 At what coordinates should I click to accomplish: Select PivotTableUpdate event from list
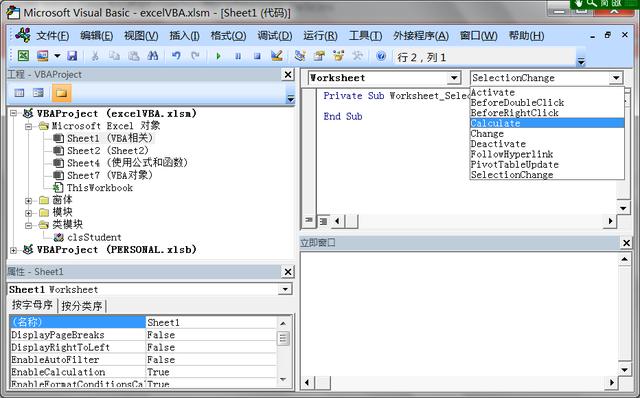coord(547,165)
